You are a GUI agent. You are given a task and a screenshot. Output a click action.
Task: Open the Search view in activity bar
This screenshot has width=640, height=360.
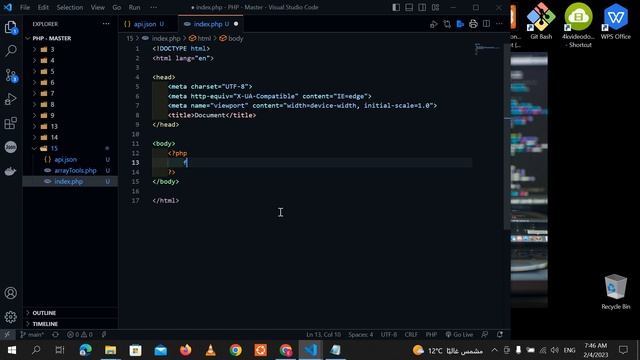click(x=11, y=51)
